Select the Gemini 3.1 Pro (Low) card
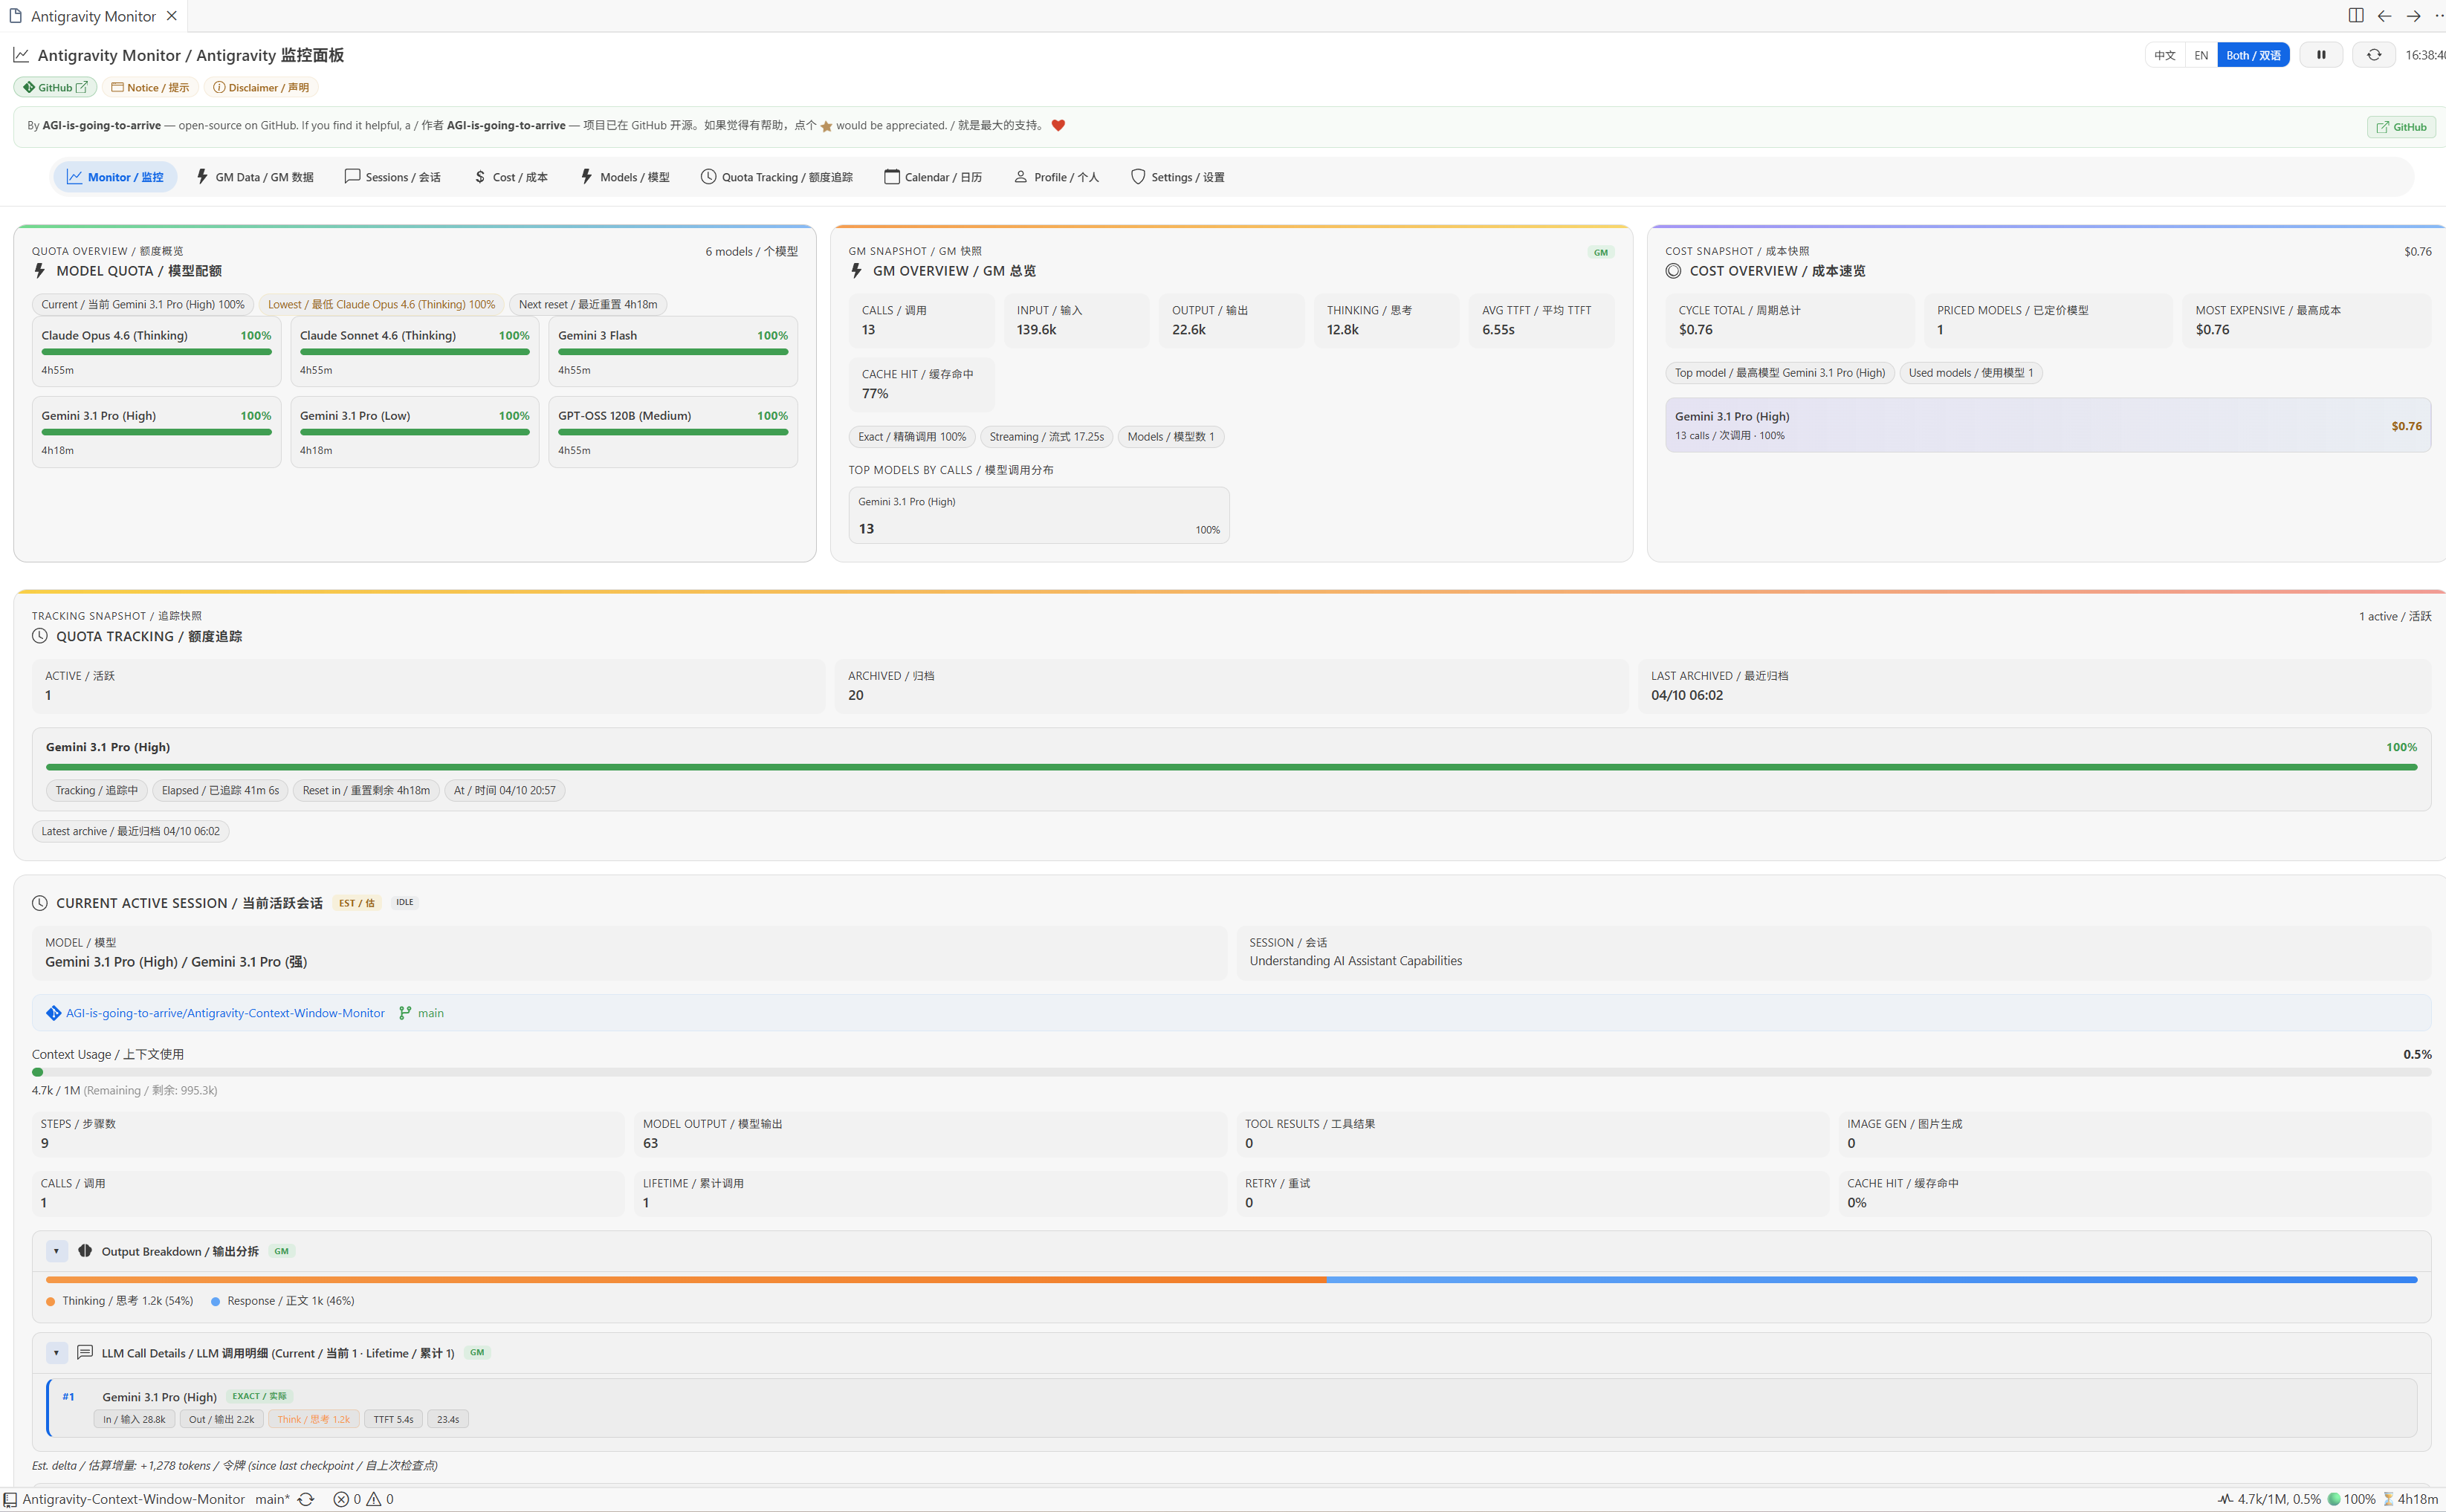 tap(414, 431)
